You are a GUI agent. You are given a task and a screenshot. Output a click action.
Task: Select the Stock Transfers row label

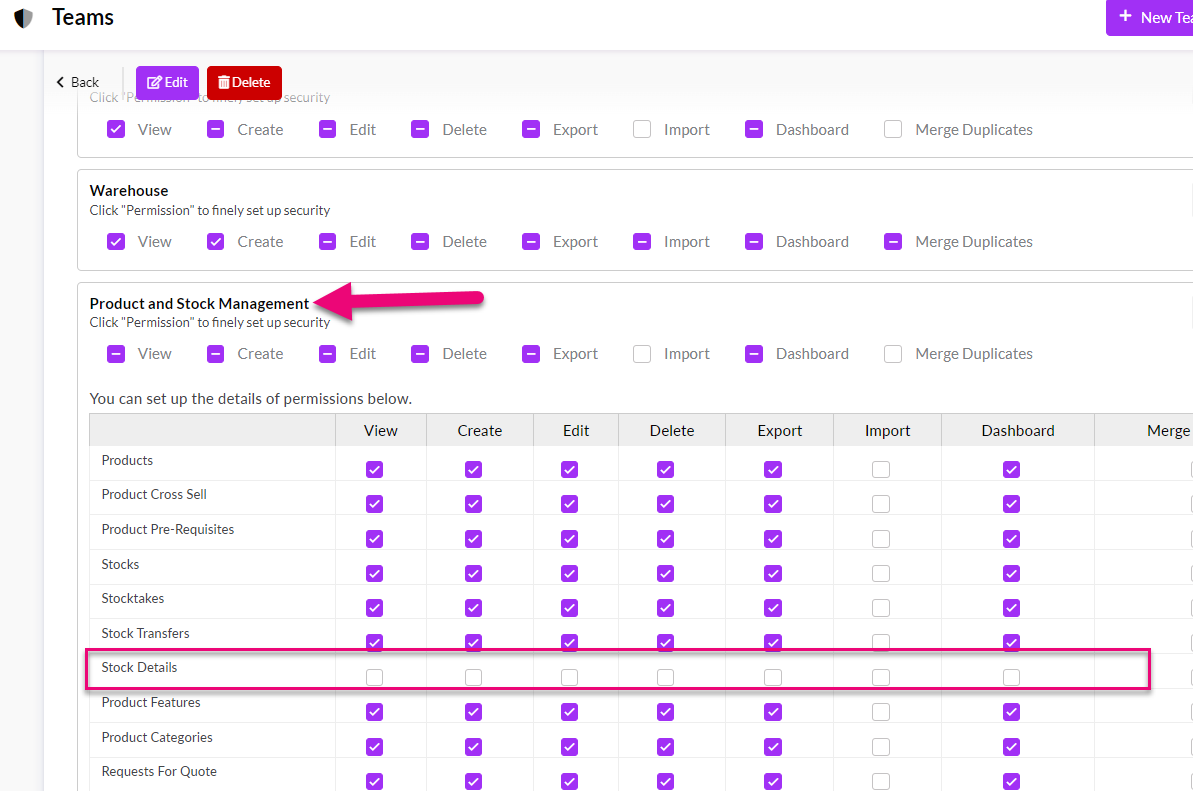click(145, 634)
